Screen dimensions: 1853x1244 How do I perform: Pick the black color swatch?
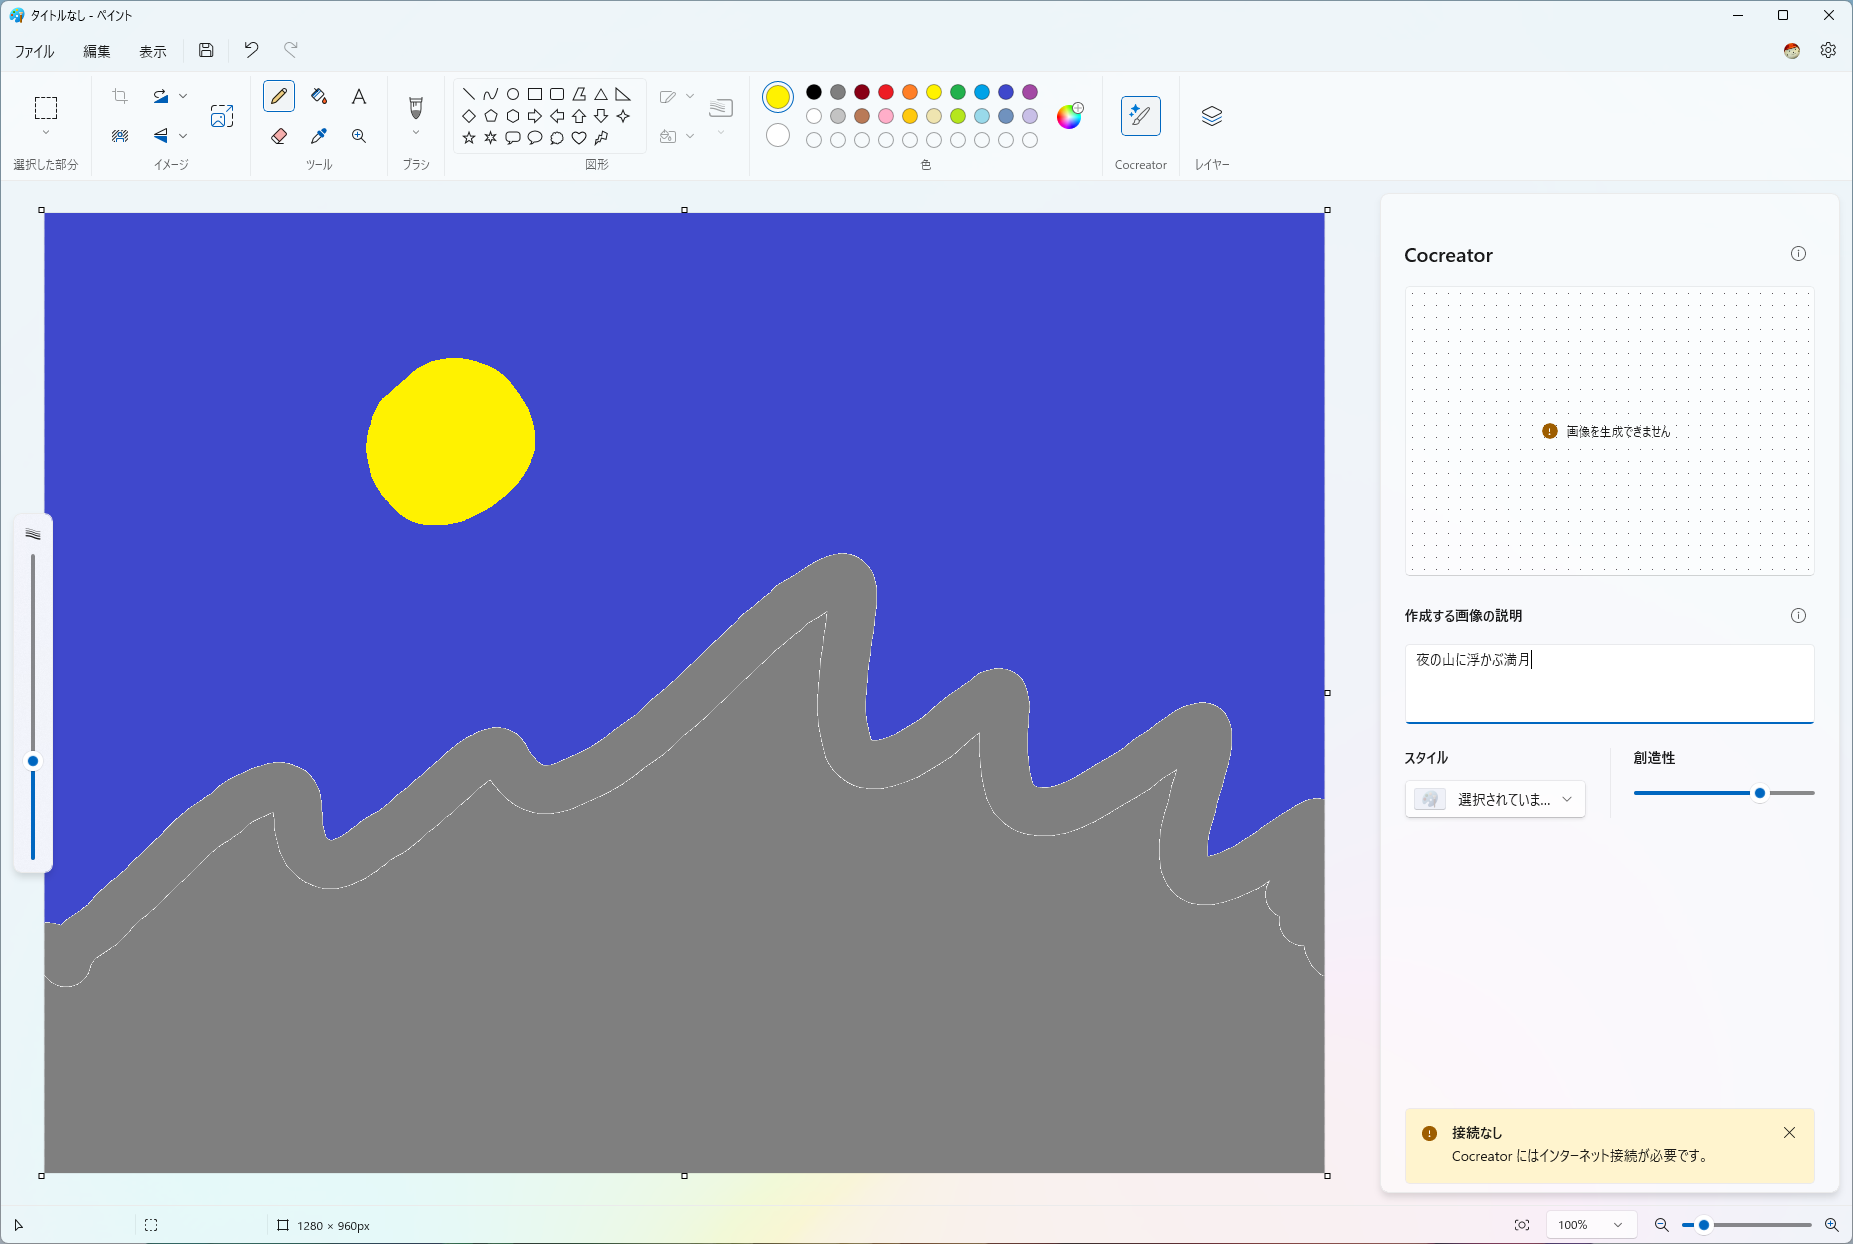tap(814, 92)
